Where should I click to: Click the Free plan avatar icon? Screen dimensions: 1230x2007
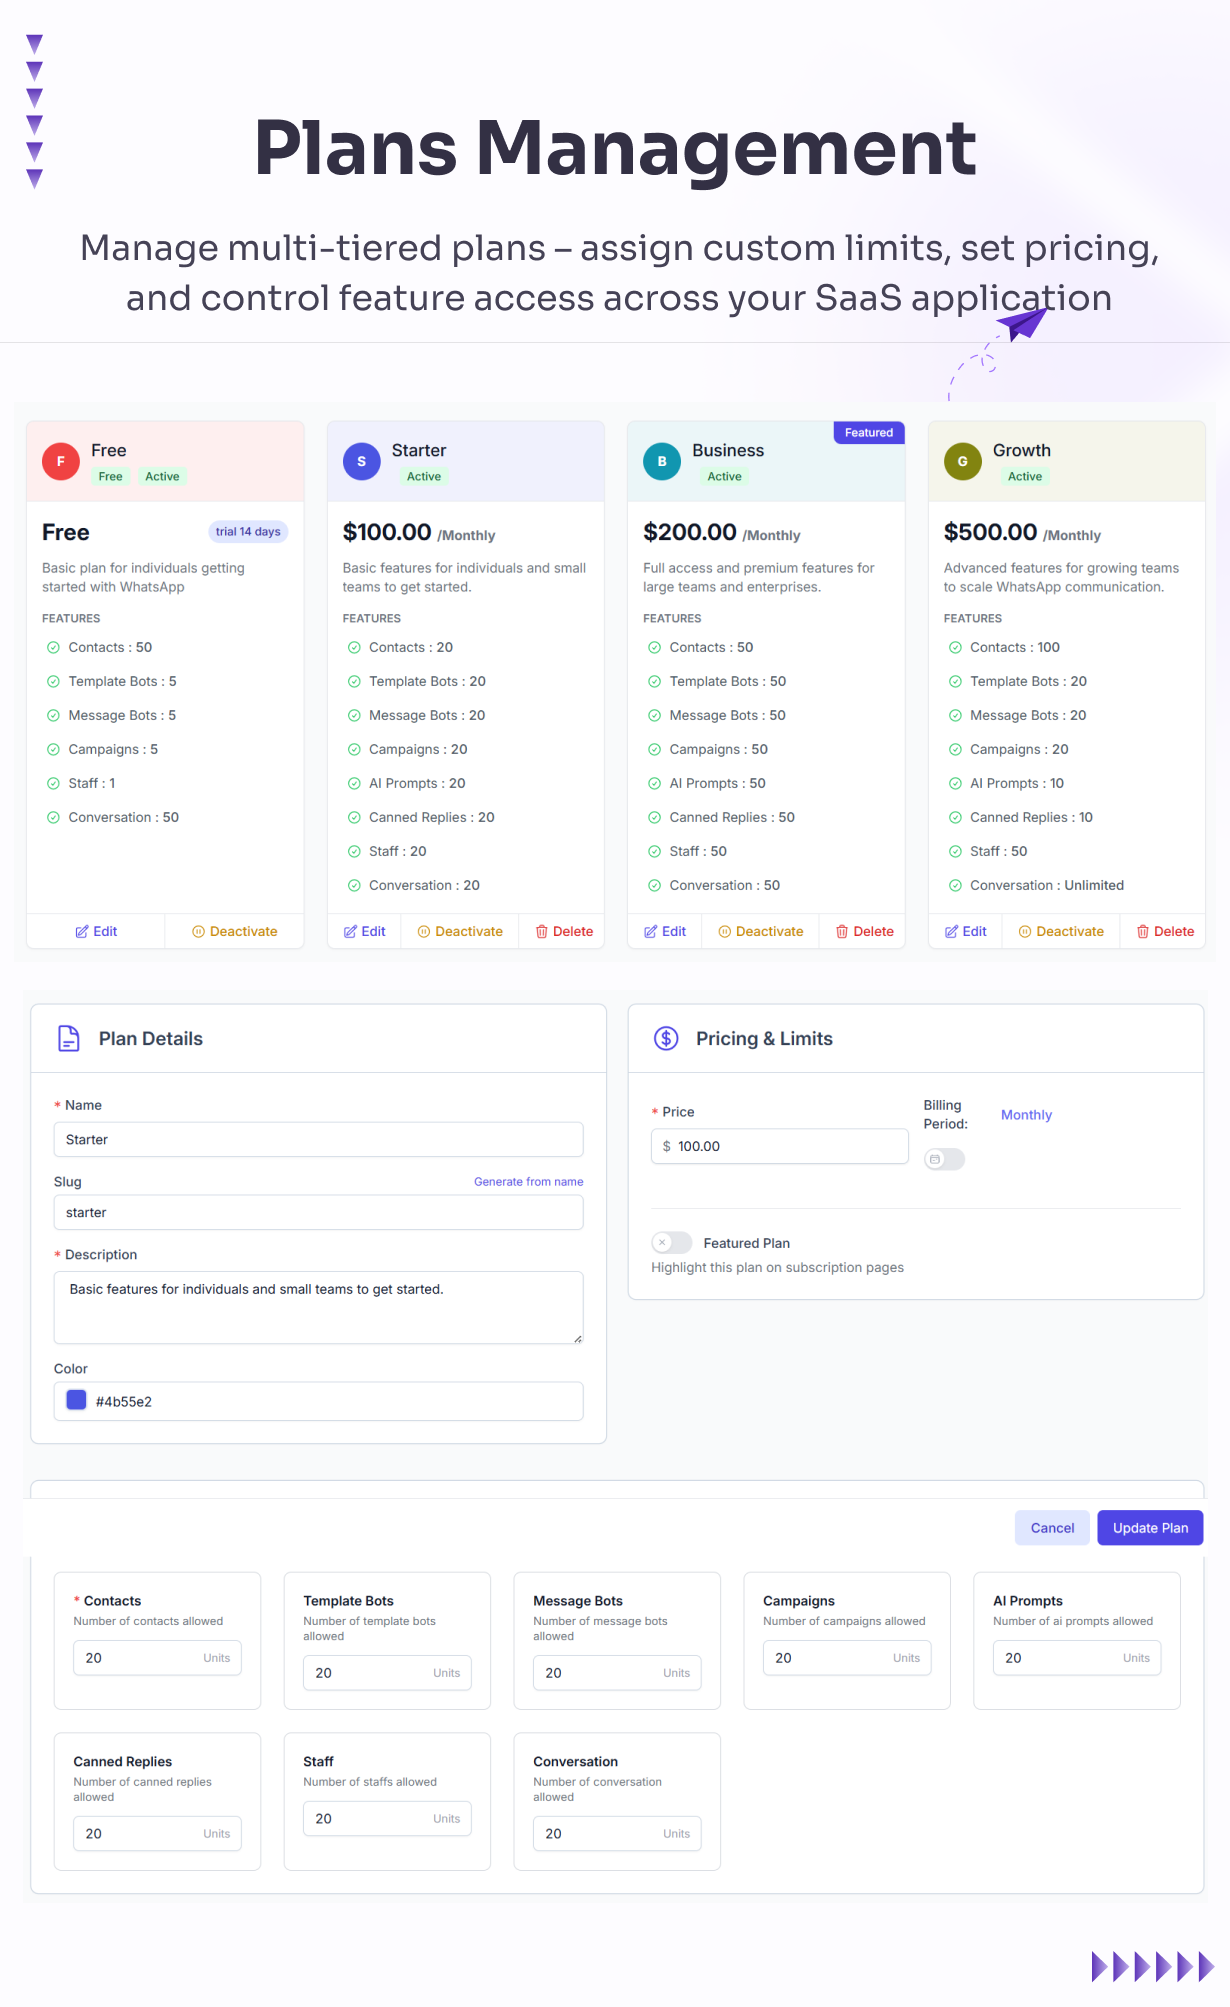click(x=61, y=461)
